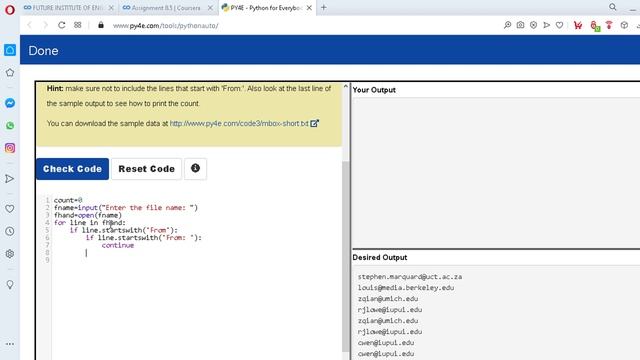Click code line with 'Enter the file name'

coord(126,207)
